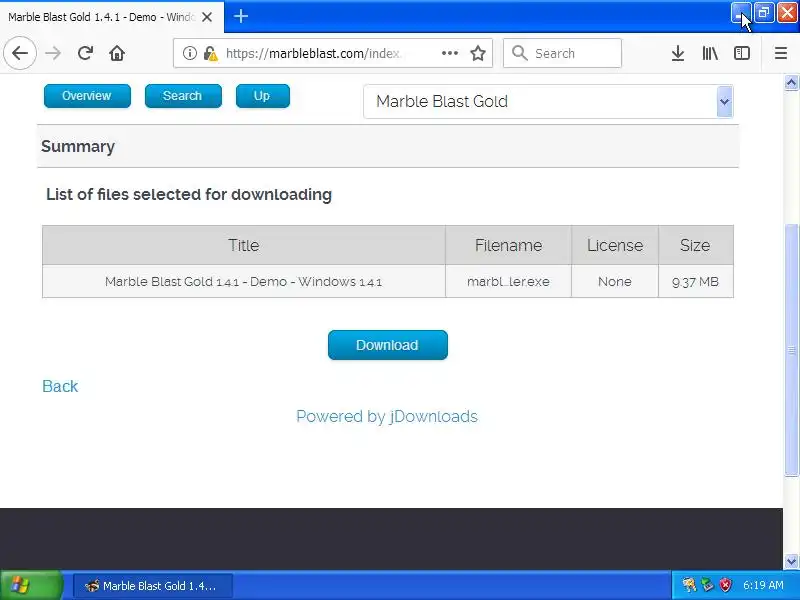800x600 pixels.
Task: Click the Filename column header
Action: click(508, 245)
